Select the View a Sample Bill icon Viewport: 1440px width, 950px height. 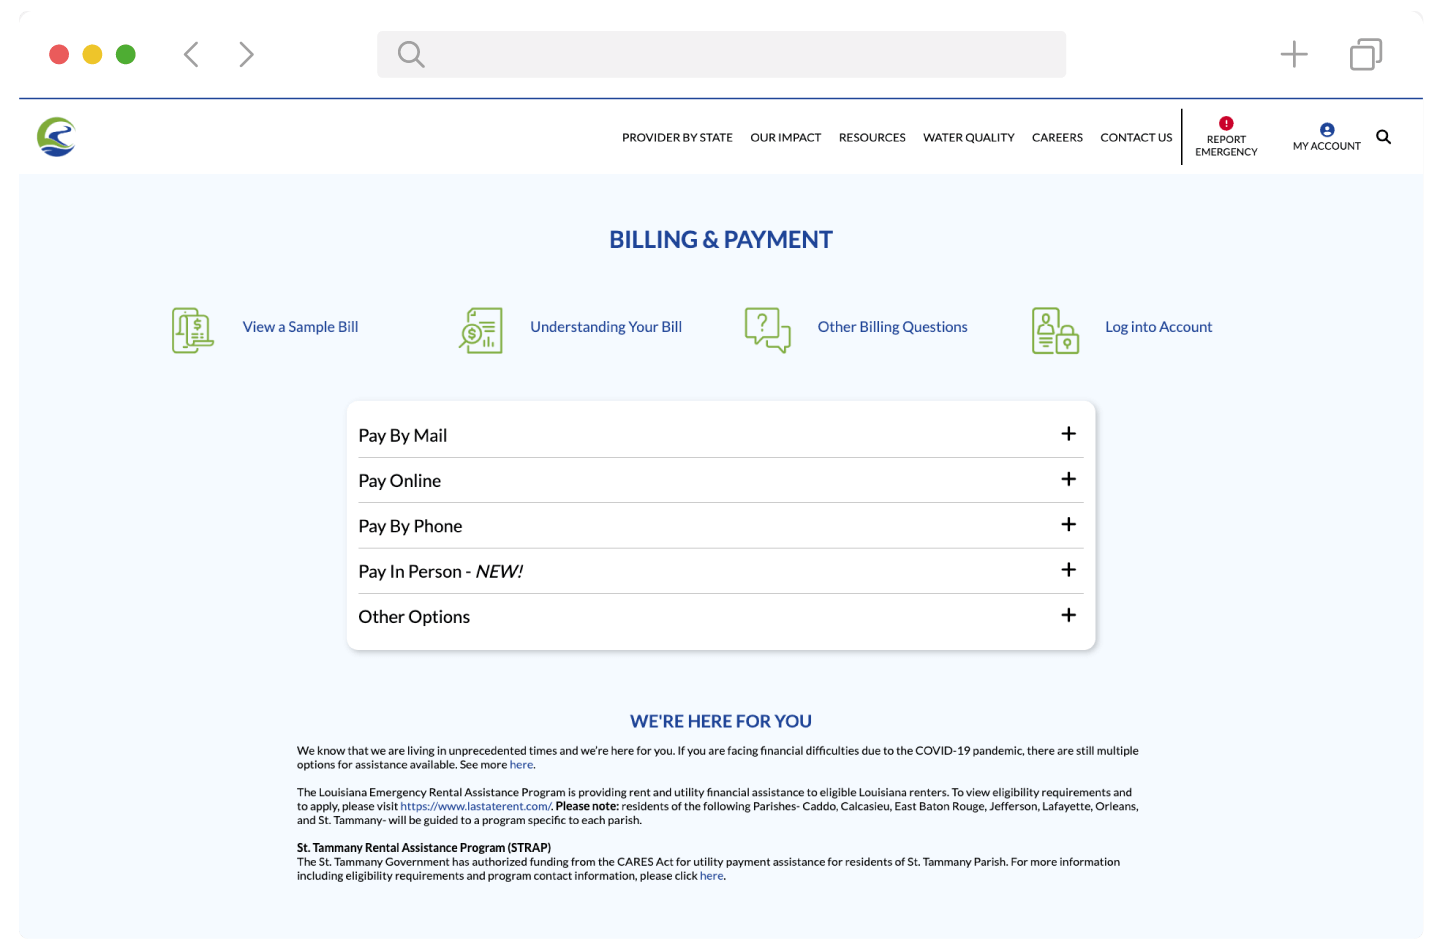[191, 330]
